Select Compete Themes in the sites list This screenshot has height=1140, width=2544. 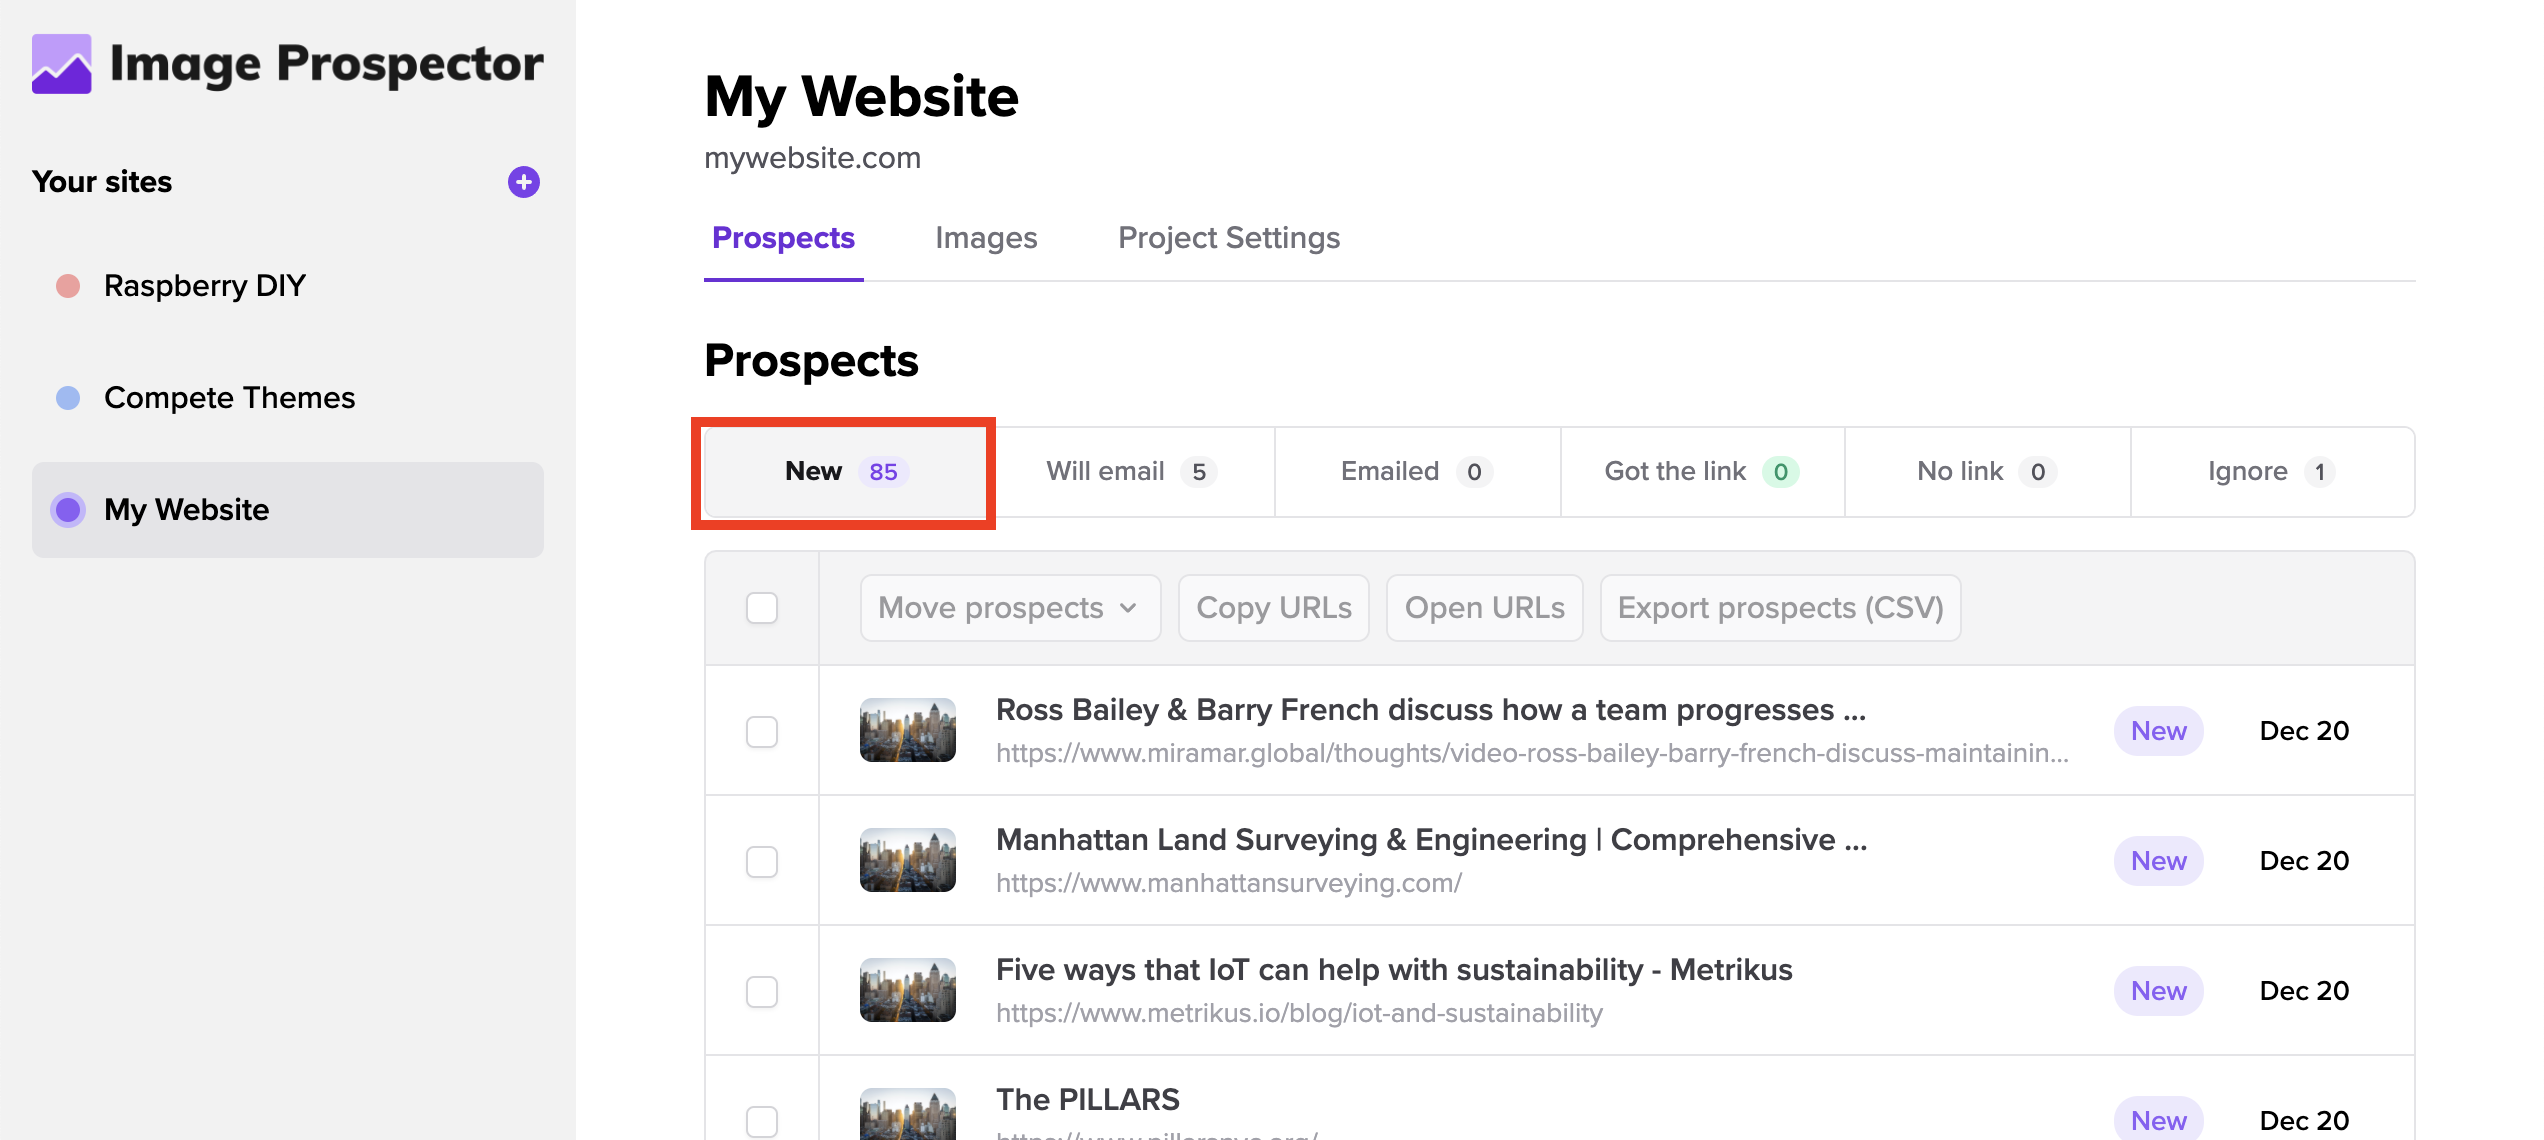tap(230, 398)
